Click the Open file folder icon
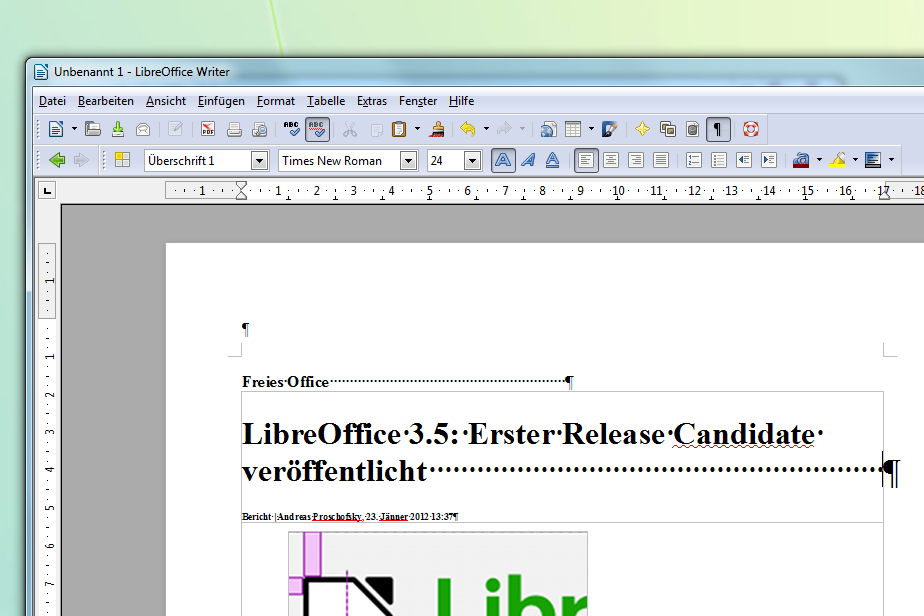 [x=93, y=129]
